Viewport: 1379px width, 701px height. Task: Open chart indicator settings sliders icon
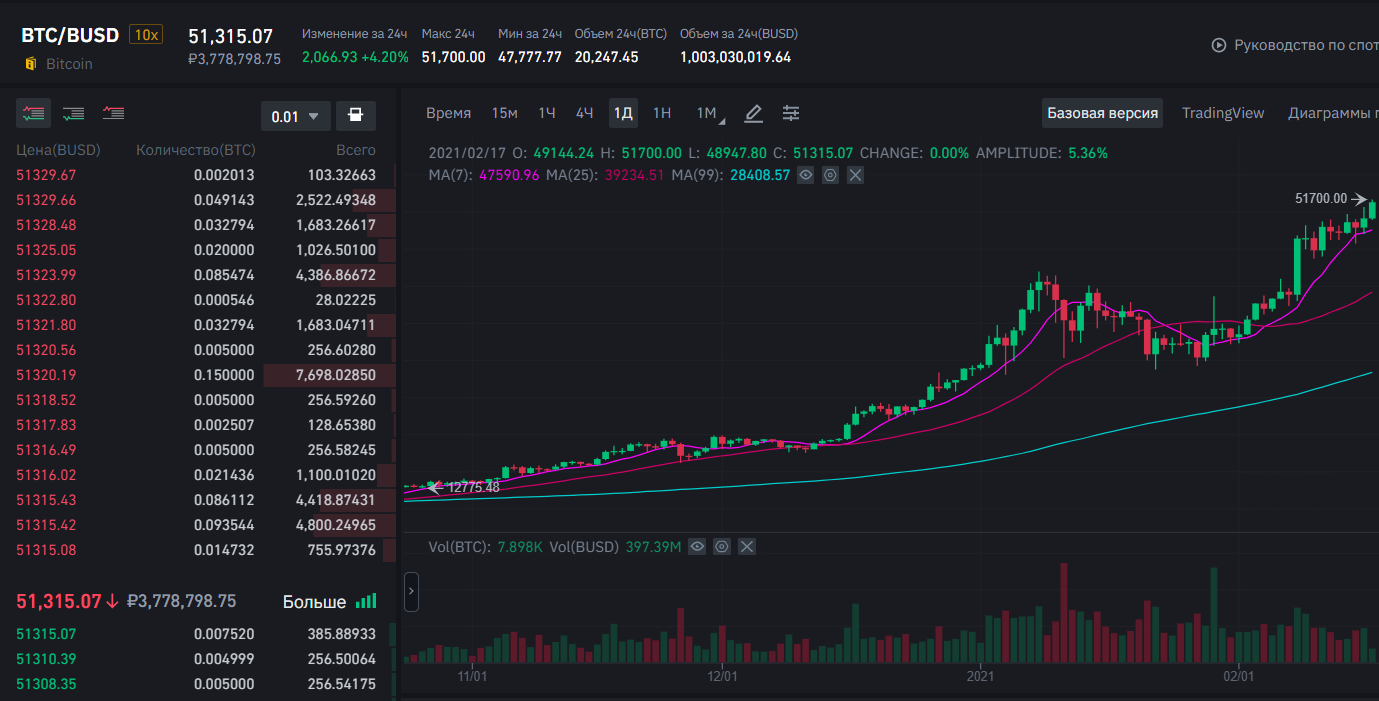coord(791,114)
